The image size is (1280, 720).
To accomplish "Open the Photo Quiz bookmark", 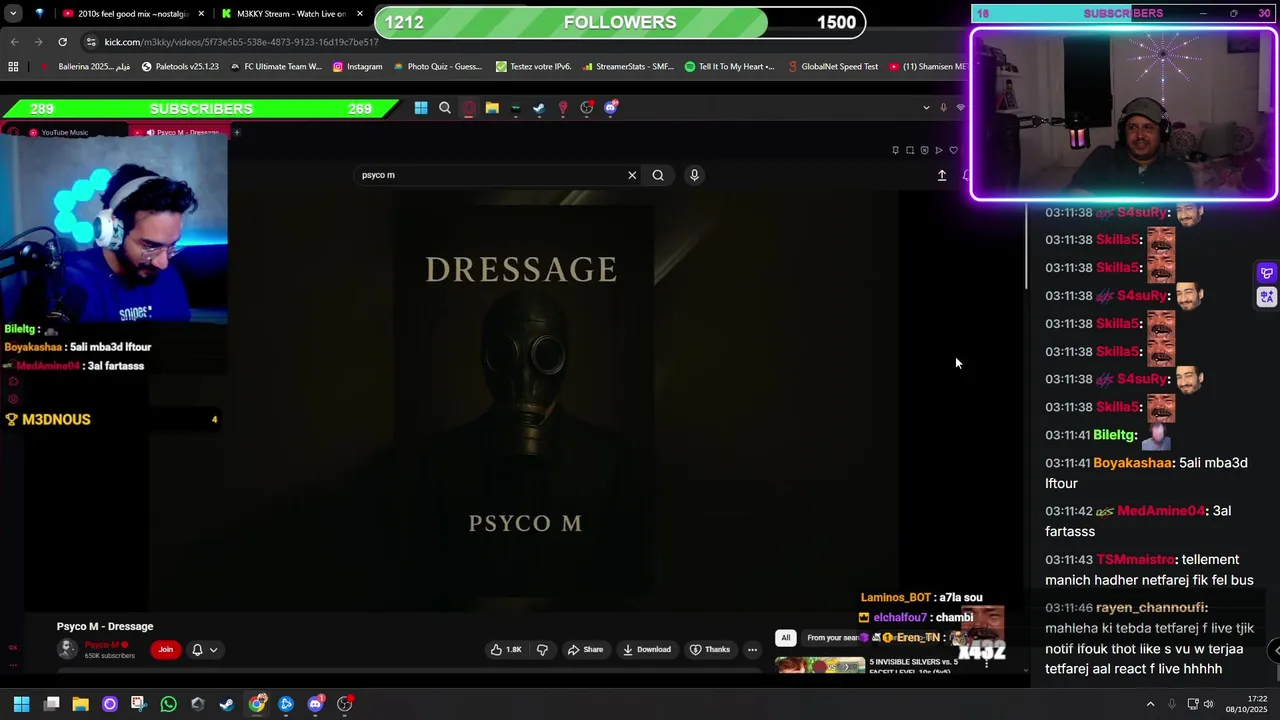I will [437, 67].
